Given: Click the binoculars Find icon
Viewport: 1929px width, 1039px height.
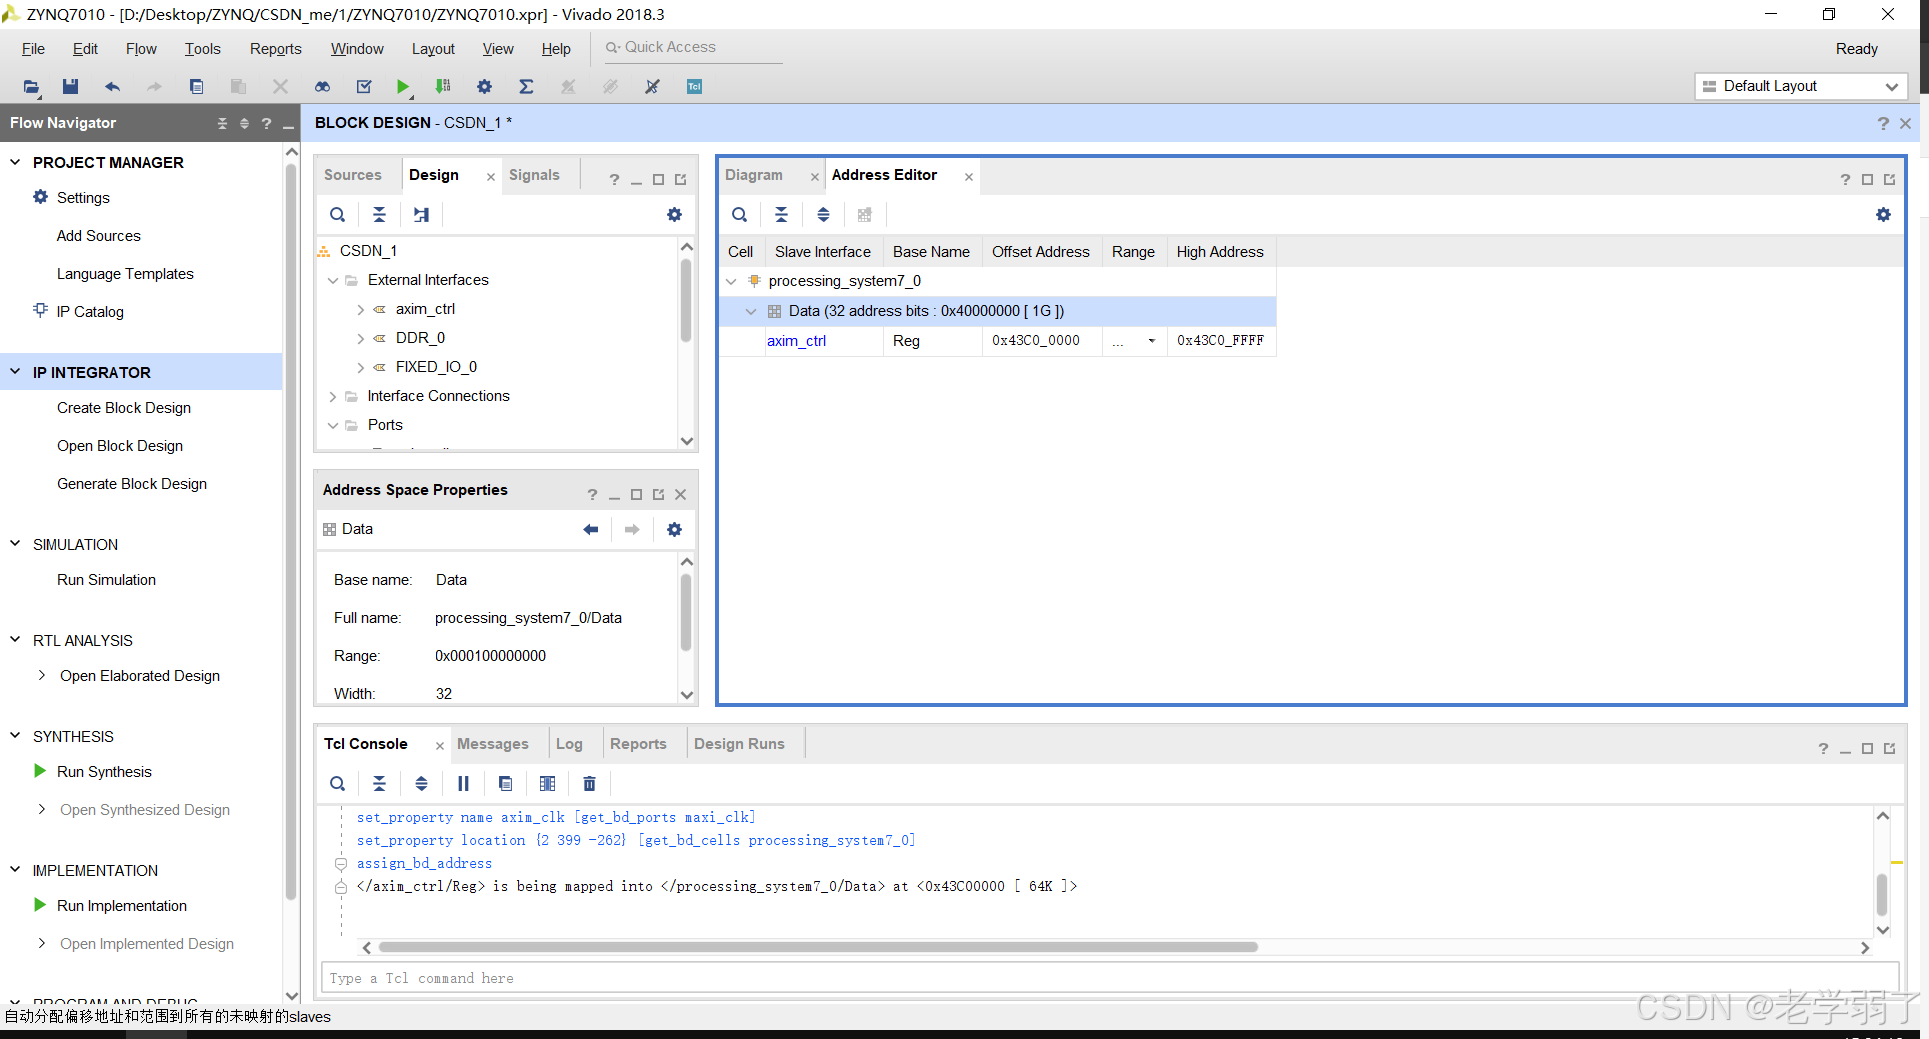Looking at the screenshot, I should click(322, 87).
